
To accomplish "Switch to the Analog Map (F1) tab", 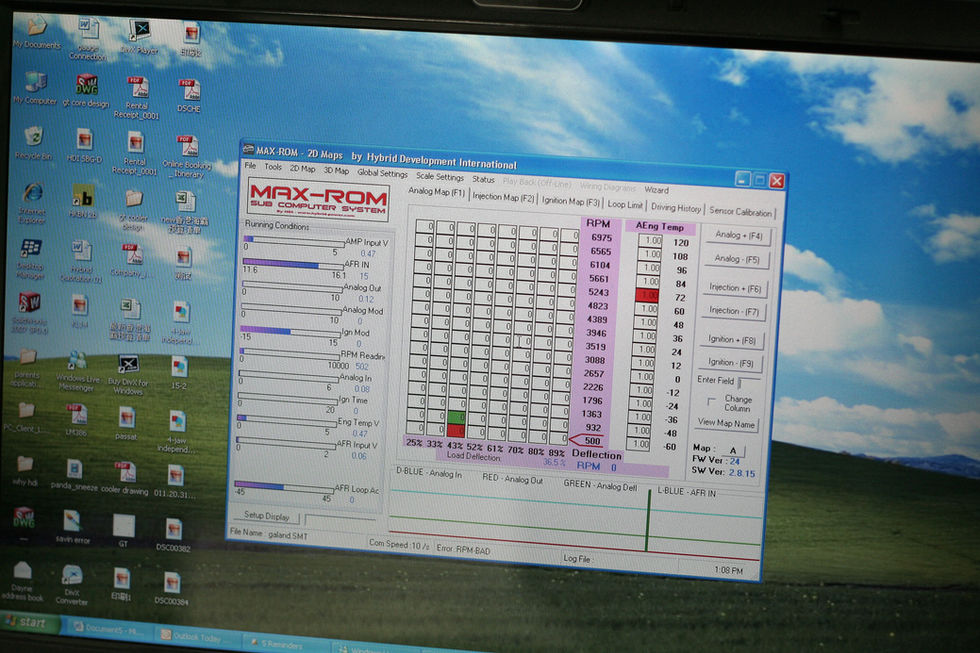I will tap(436, 192).
